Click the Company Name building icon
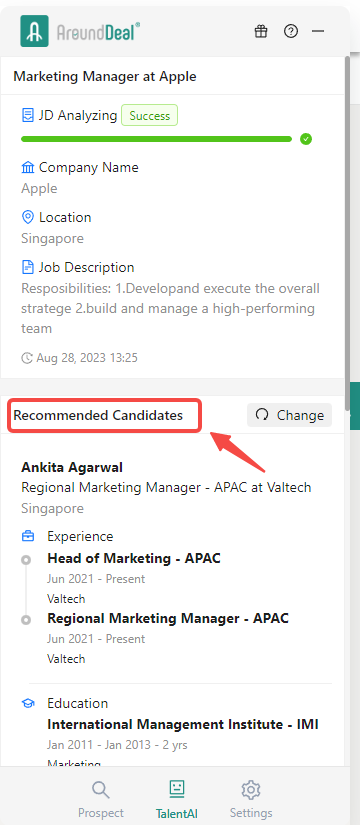Screen dimensions: 360x825 pos(27,168)
